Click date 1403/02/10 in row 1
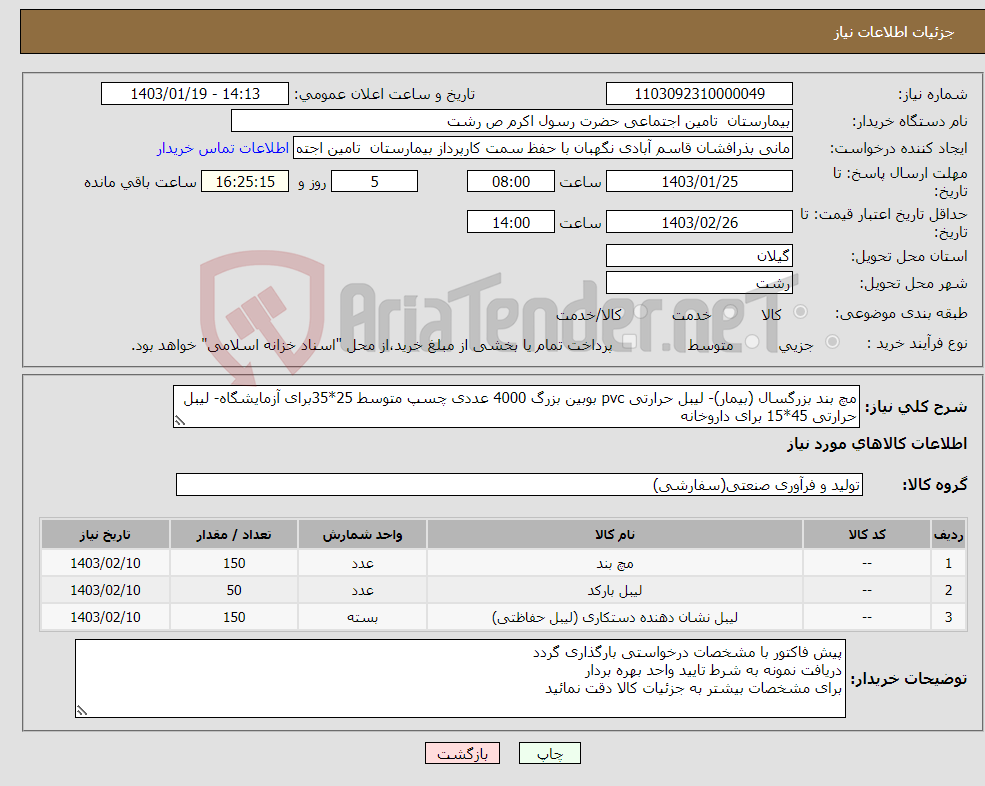Image resolution: width=985 pixels, height=786 pixels. click(105, 564)
